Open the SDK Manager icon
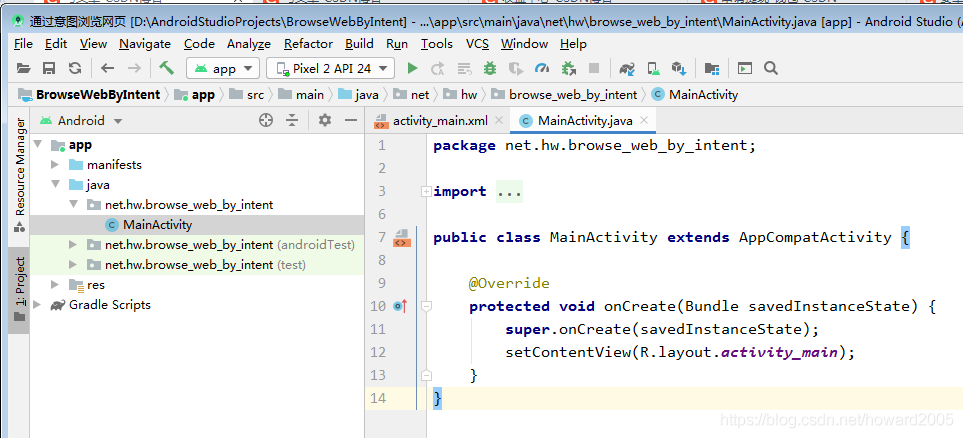Screen dimensions: 963x438 pyautogui.click(x=679, y=68)
